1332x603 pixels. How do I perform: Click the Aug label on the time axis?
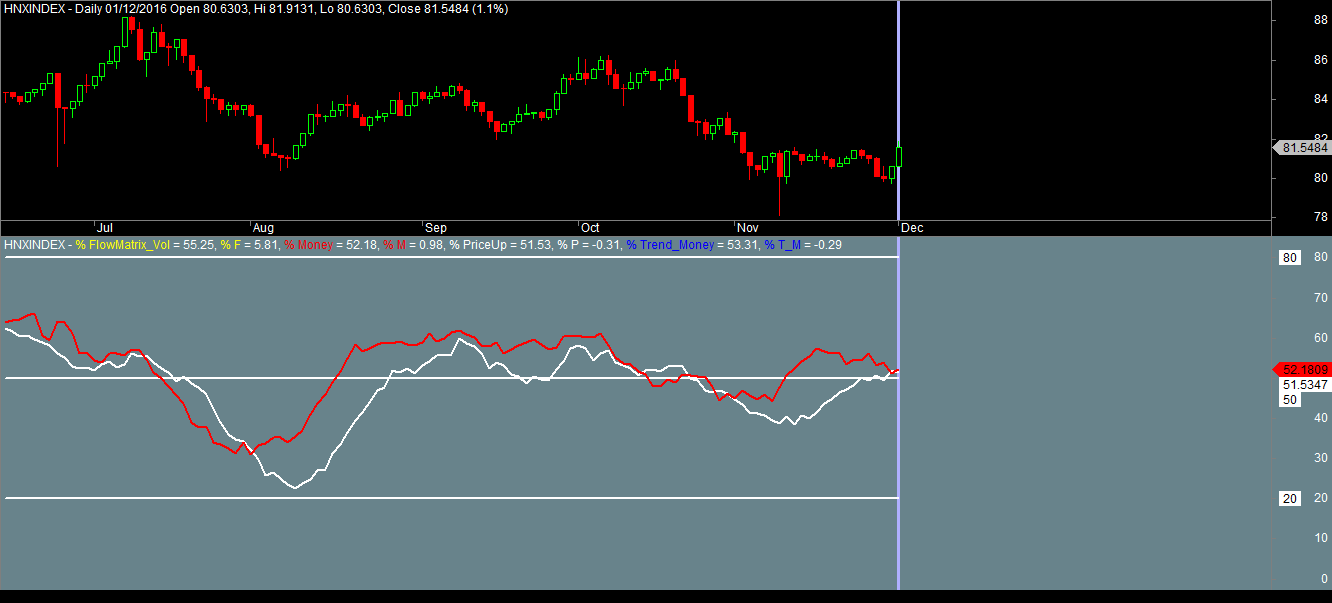point(263,228)
